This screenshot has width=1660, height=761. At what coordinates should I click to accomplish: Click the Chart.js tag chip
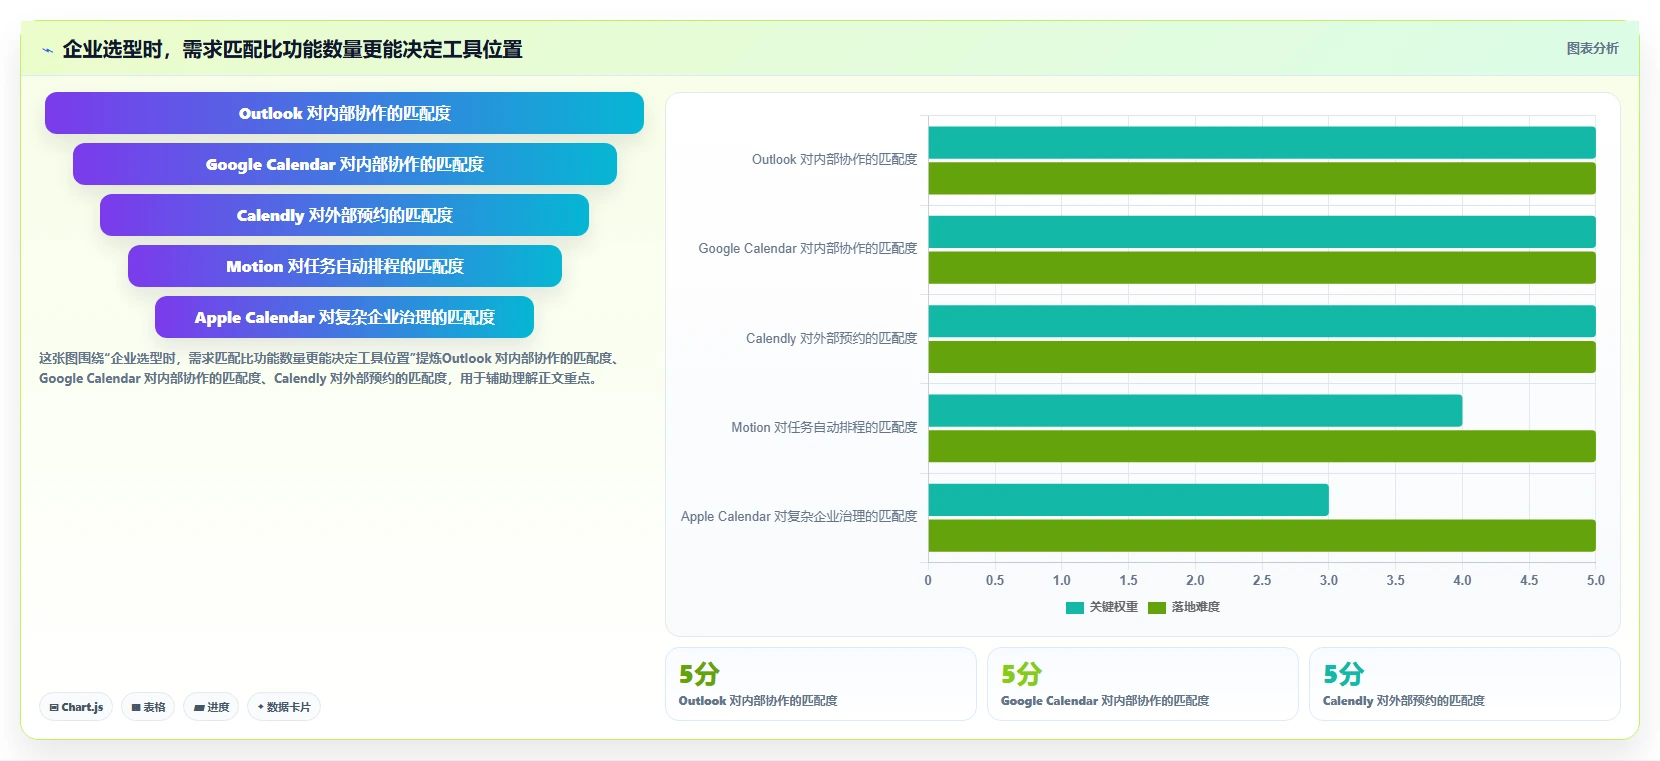[x=76, y=707]
